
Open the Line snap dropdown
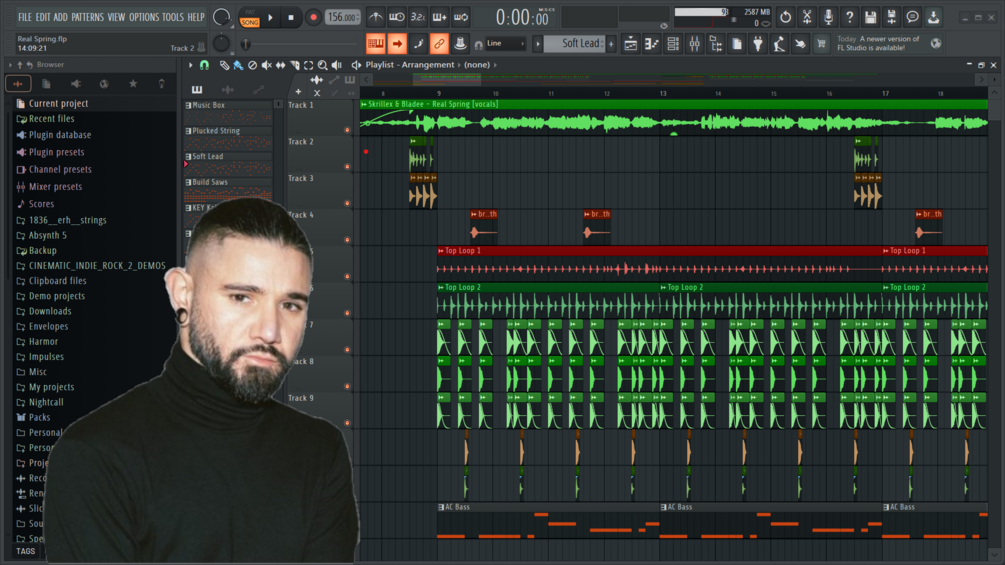505,44
